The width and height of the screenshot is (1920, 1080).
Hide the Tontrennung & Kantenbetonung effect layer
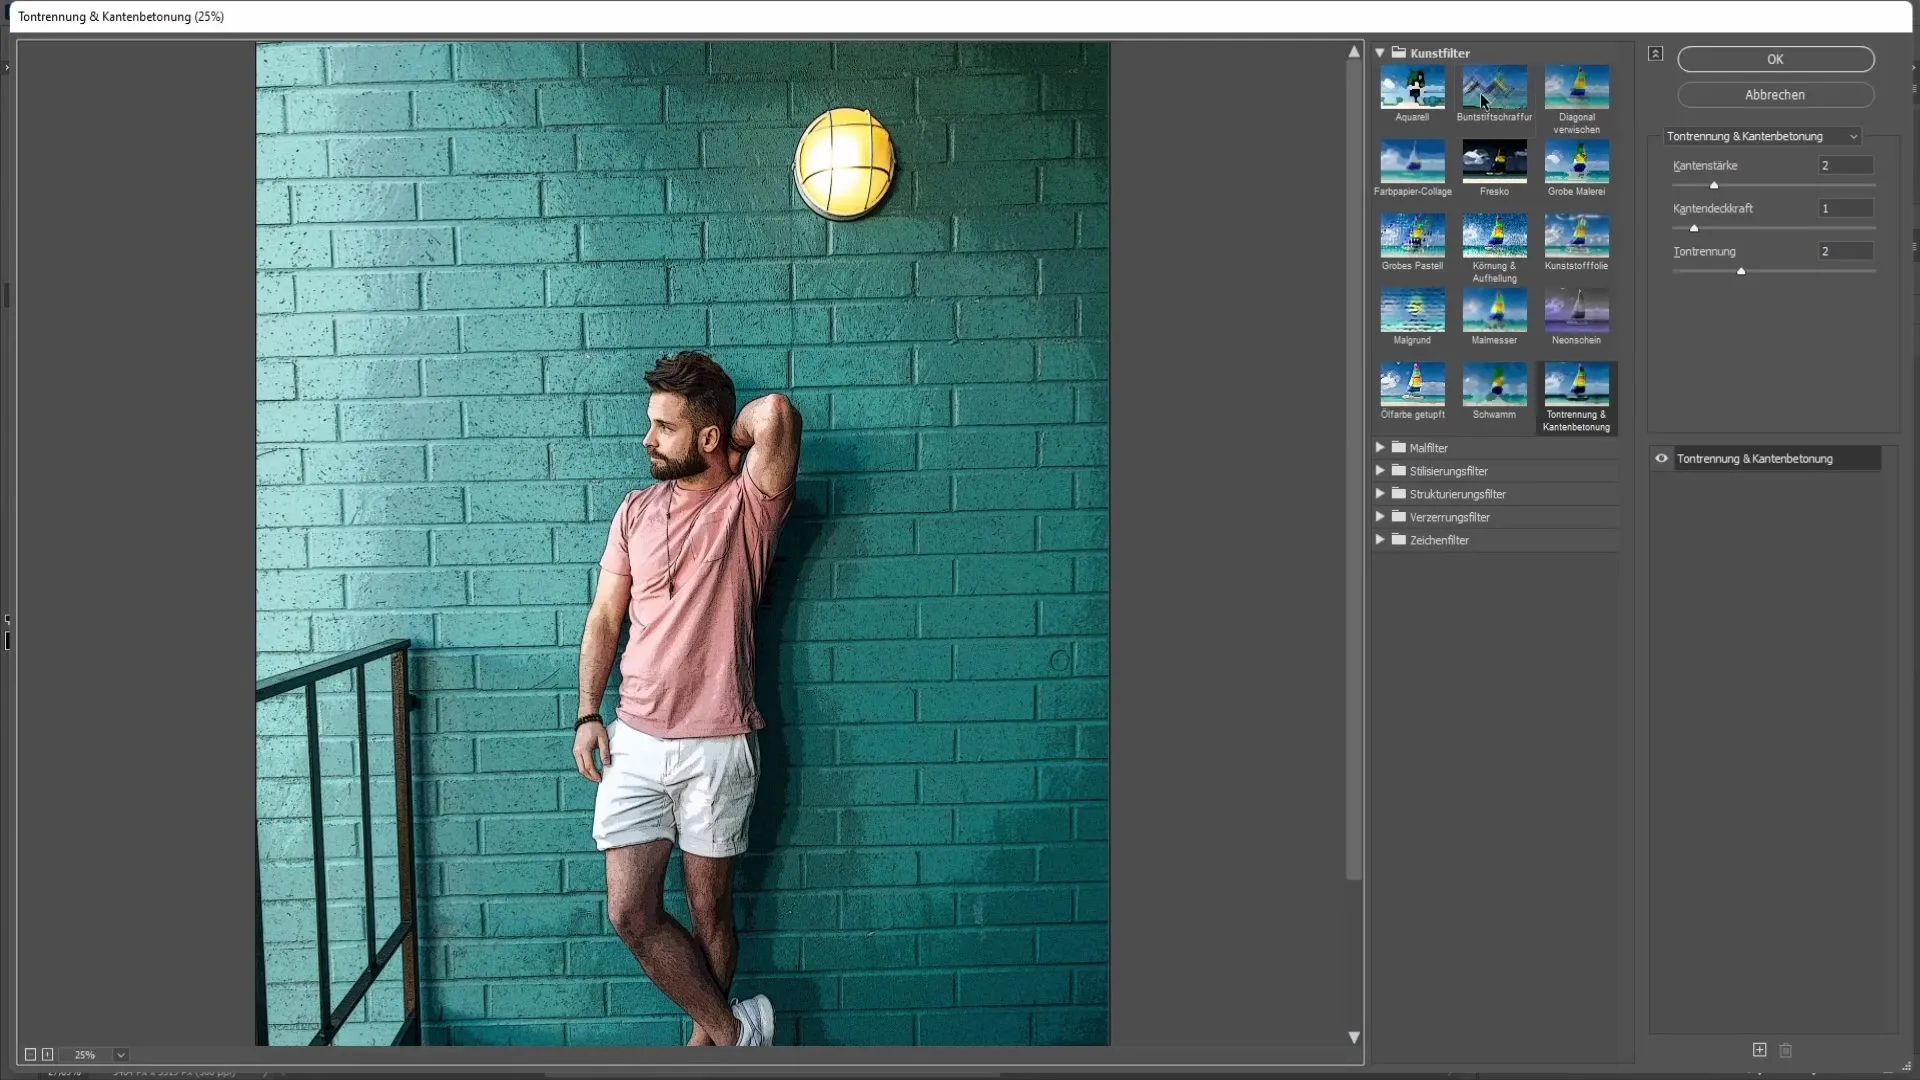(1661, 458)
